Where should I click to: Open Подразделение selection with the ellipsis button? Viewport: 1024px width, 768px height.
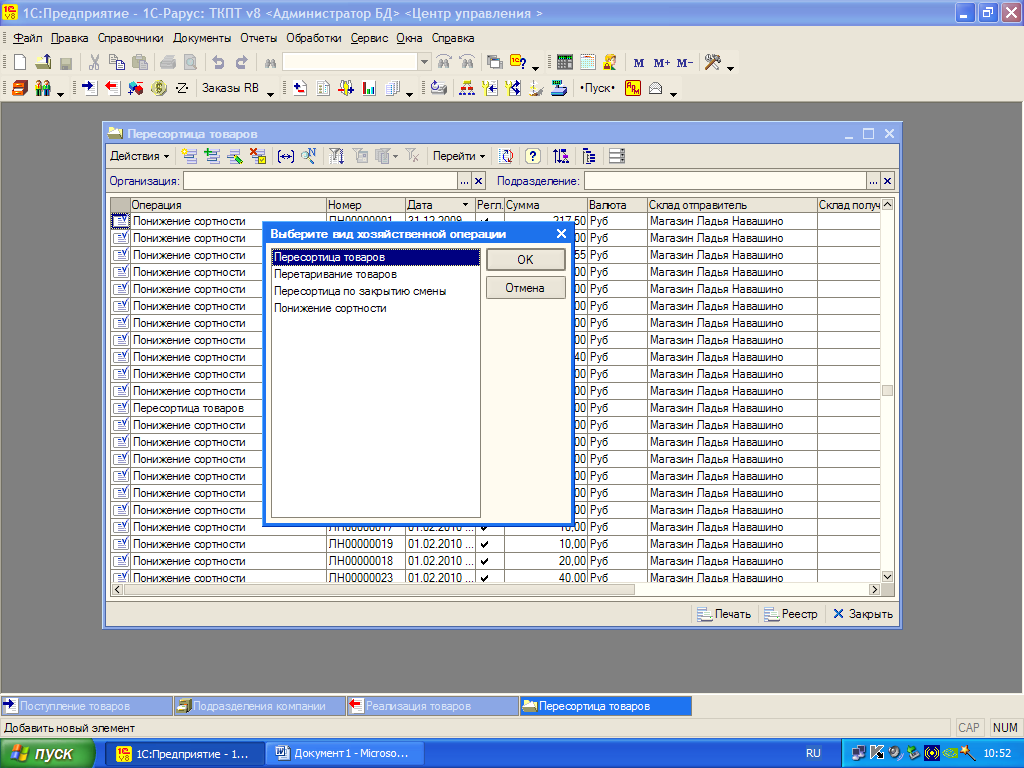pos(873,182)
